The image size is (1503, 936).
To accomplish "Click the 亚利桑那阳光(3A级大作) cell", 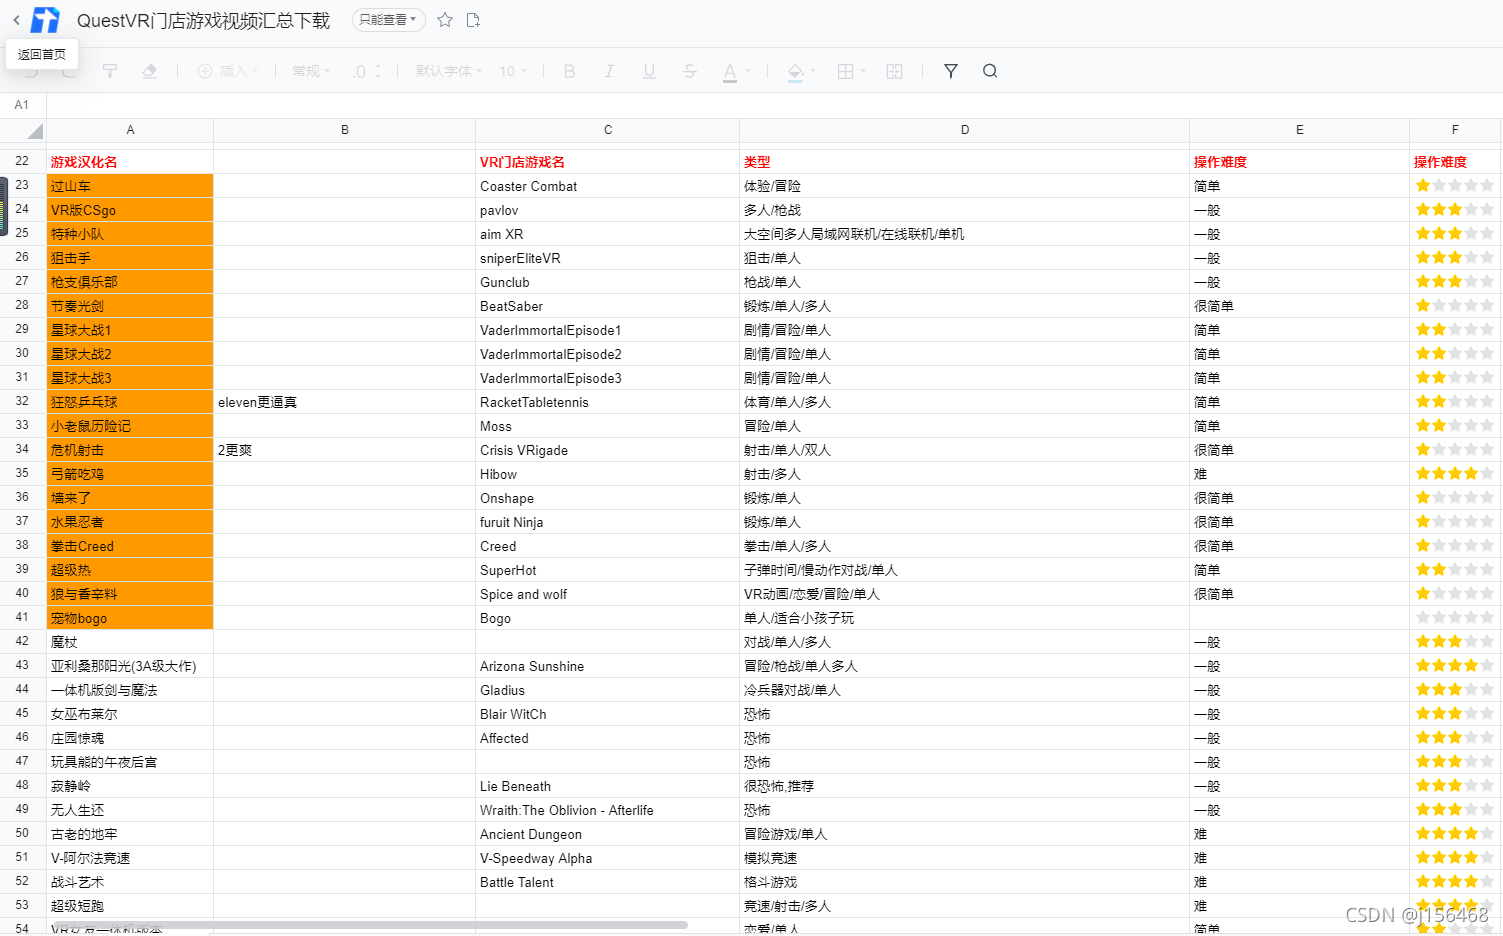I will click(130, 666).
